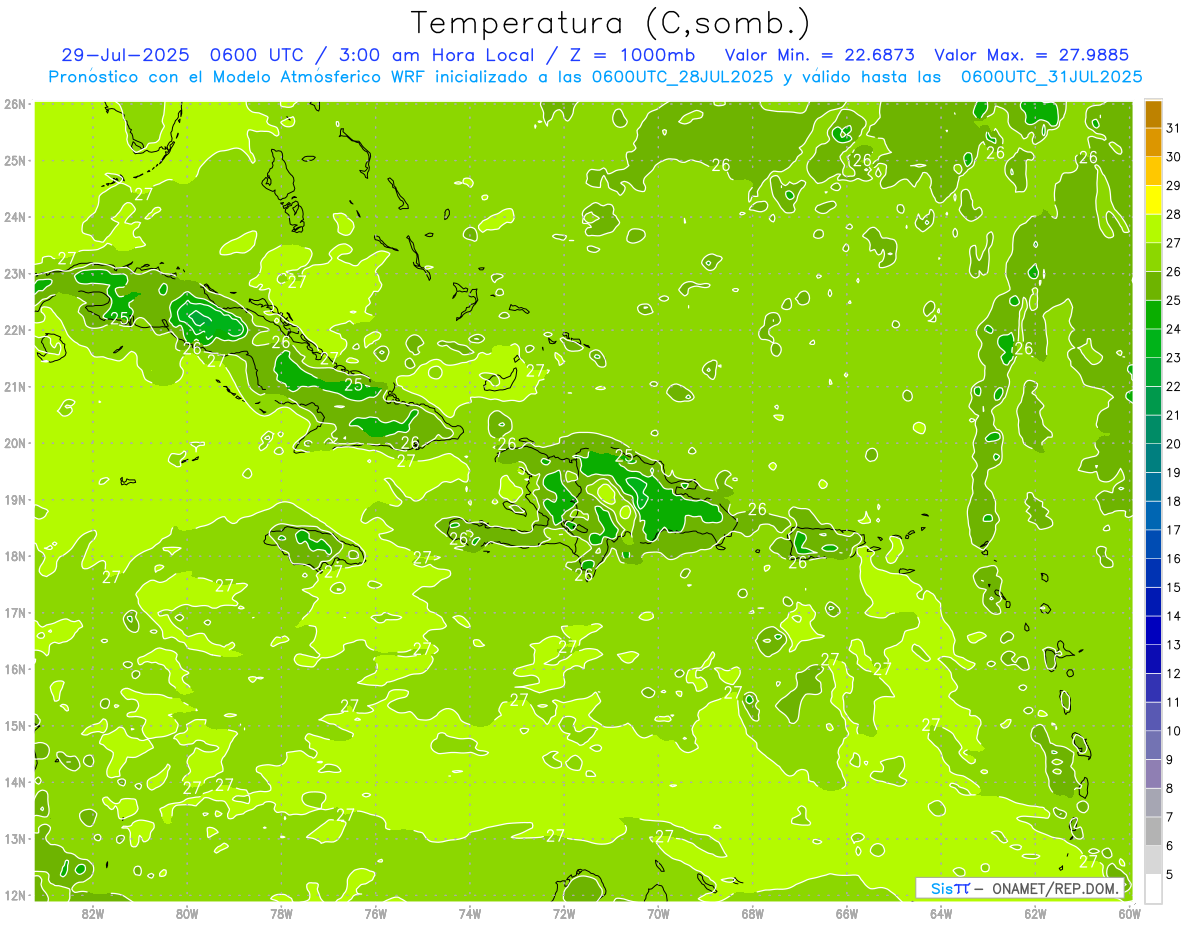Click the purple swatch between 9 and 10

1153,745
